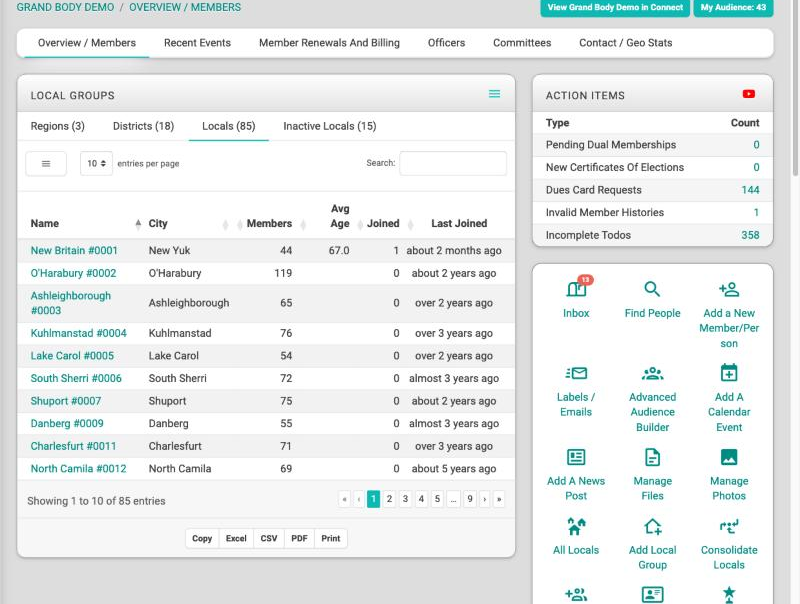The image size is (800, 604).
Task: Click the Add A News Post icon
Action: (576, 457)
